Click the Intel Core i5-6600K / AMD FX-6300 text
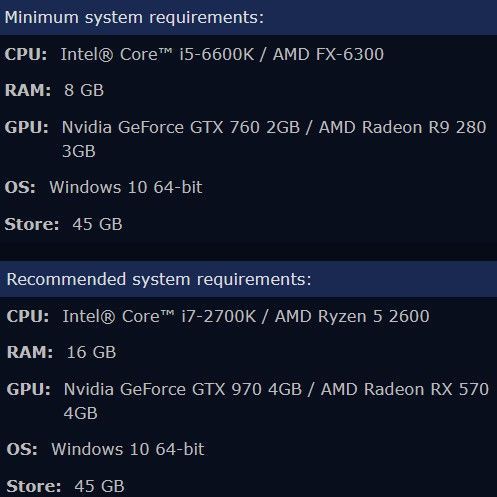Image resolution: width=497 pixels, height=497 pixels. (222, 54)
